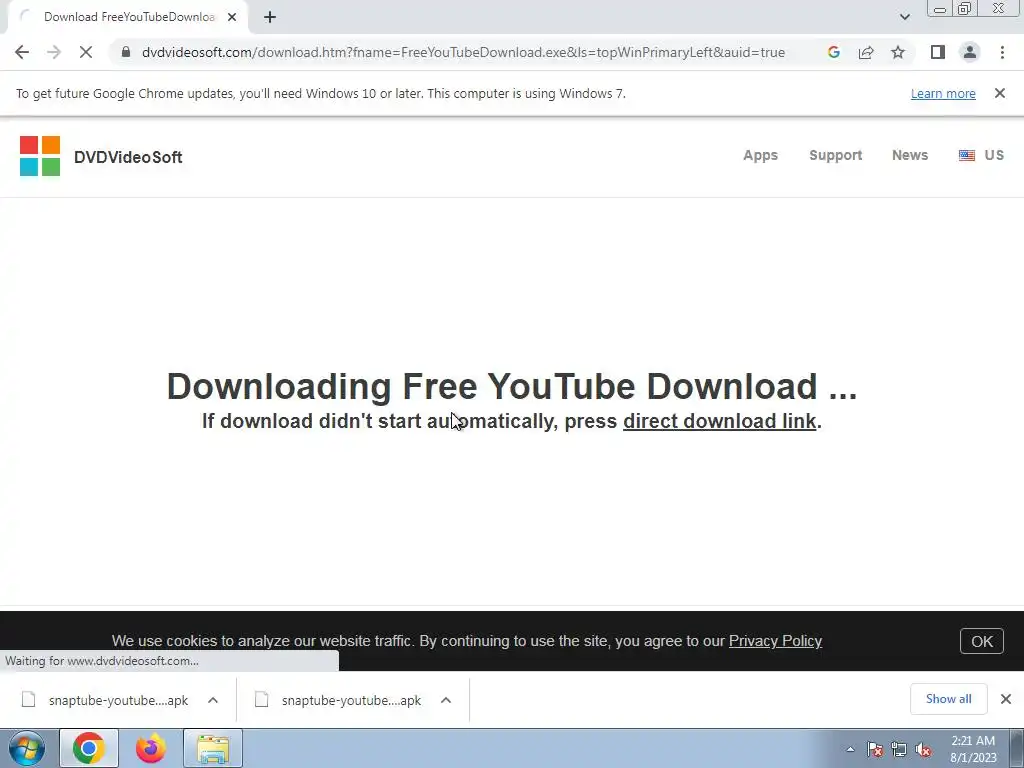
Task: Click the Google icon in address bar
Action: [834, 52]
